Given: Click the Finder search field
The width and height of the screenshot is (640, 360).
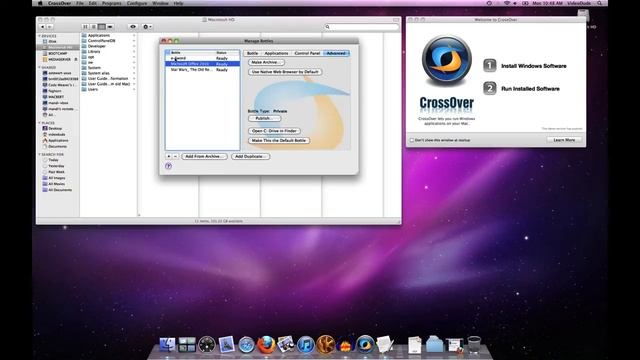Looking at the screenshot, I should tap(362, 27).
